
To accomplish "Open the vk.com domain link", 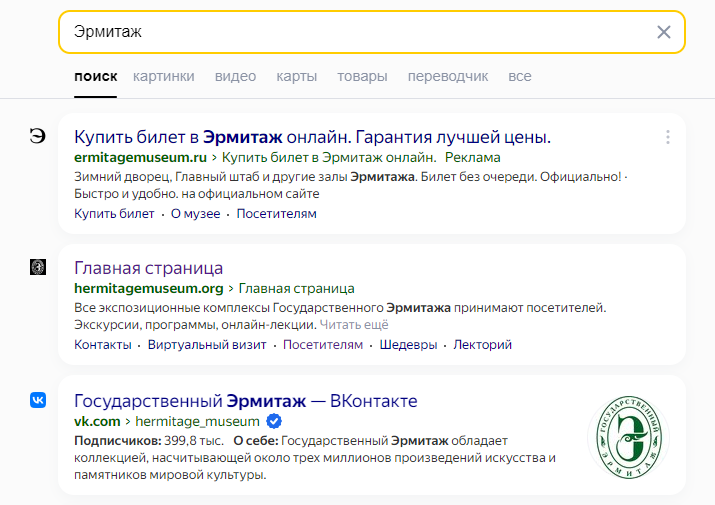I will tap(97, 421).
